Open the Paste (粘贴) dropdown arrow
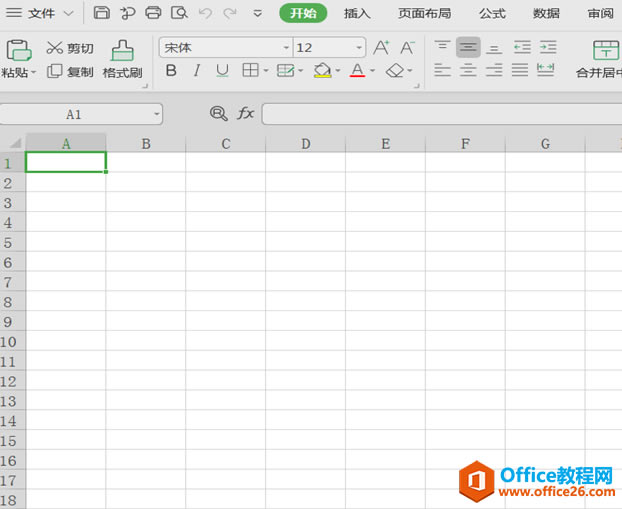The height and width of the screenshot is (509, 622). pos(34,72)
